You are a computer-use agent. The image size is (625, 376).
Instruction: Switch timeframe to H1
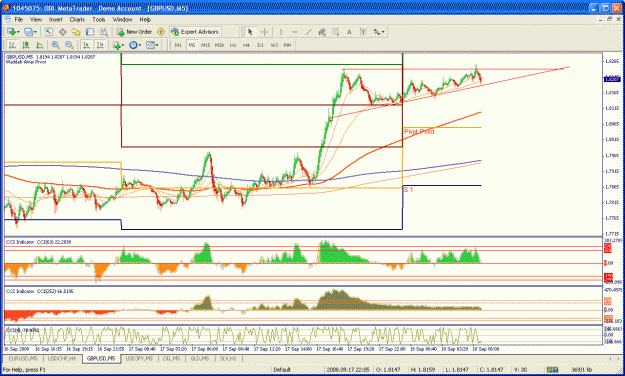point(233,45)
